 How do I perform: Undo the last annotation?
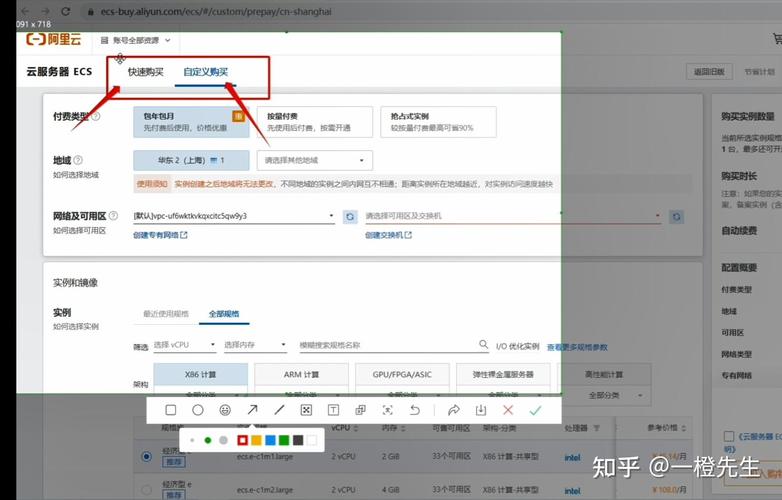(414, 410)
